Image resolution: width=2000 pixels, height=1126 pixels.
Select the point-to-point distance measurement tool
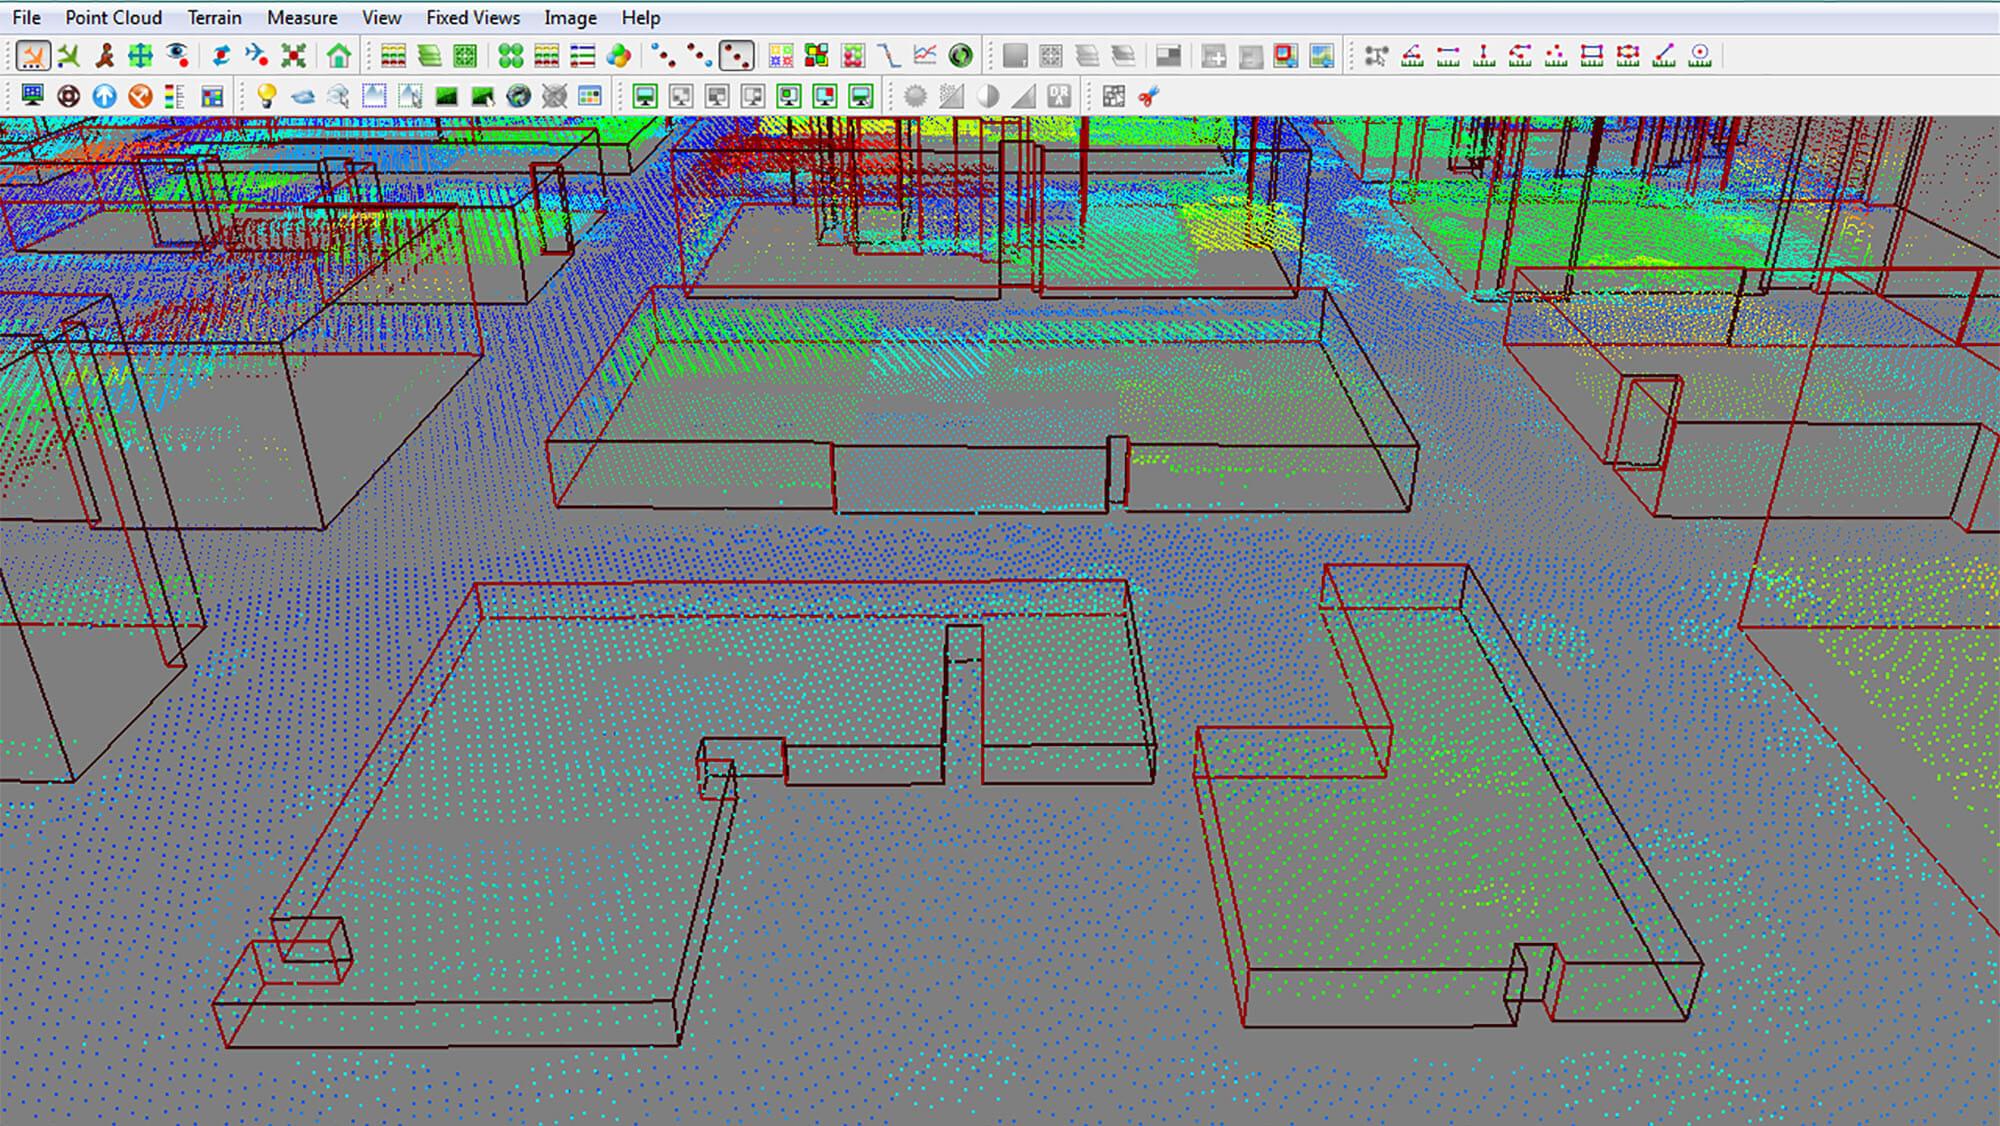click(1447, 55)
